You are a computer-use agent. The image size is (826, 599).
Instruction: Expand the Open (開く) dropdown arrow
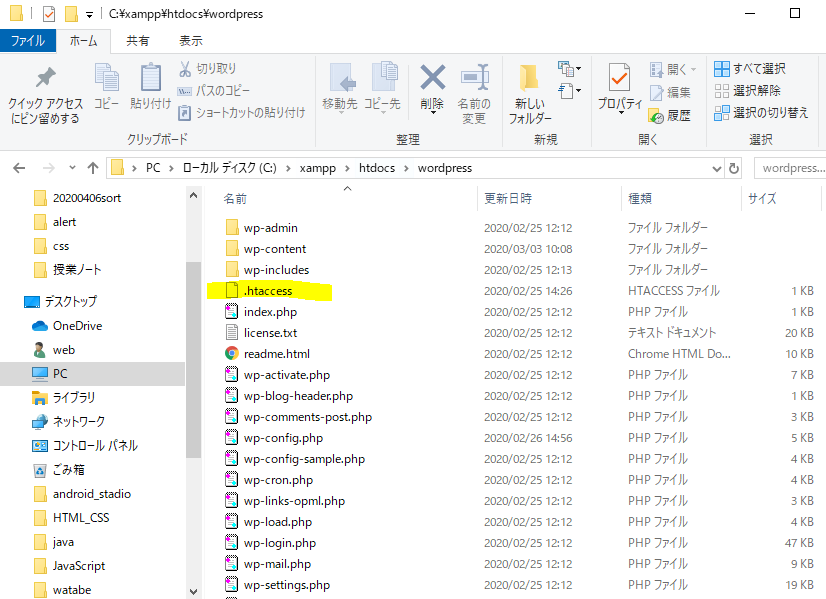point(693,70)
